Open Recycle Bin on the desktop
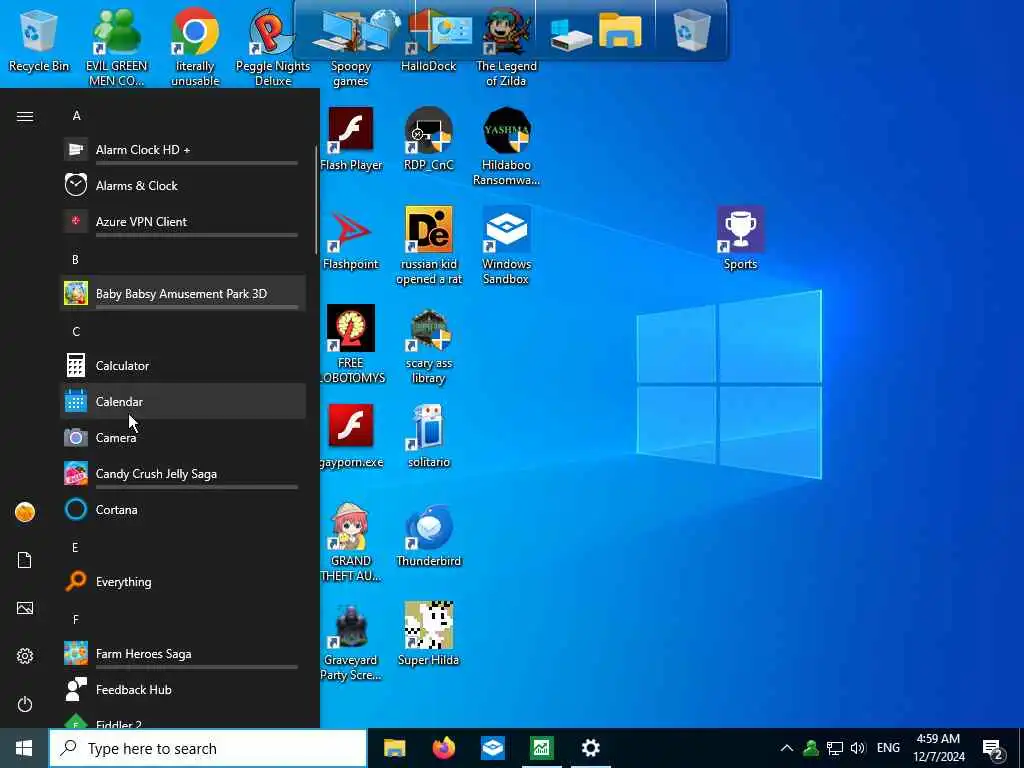 pos(39,40)
